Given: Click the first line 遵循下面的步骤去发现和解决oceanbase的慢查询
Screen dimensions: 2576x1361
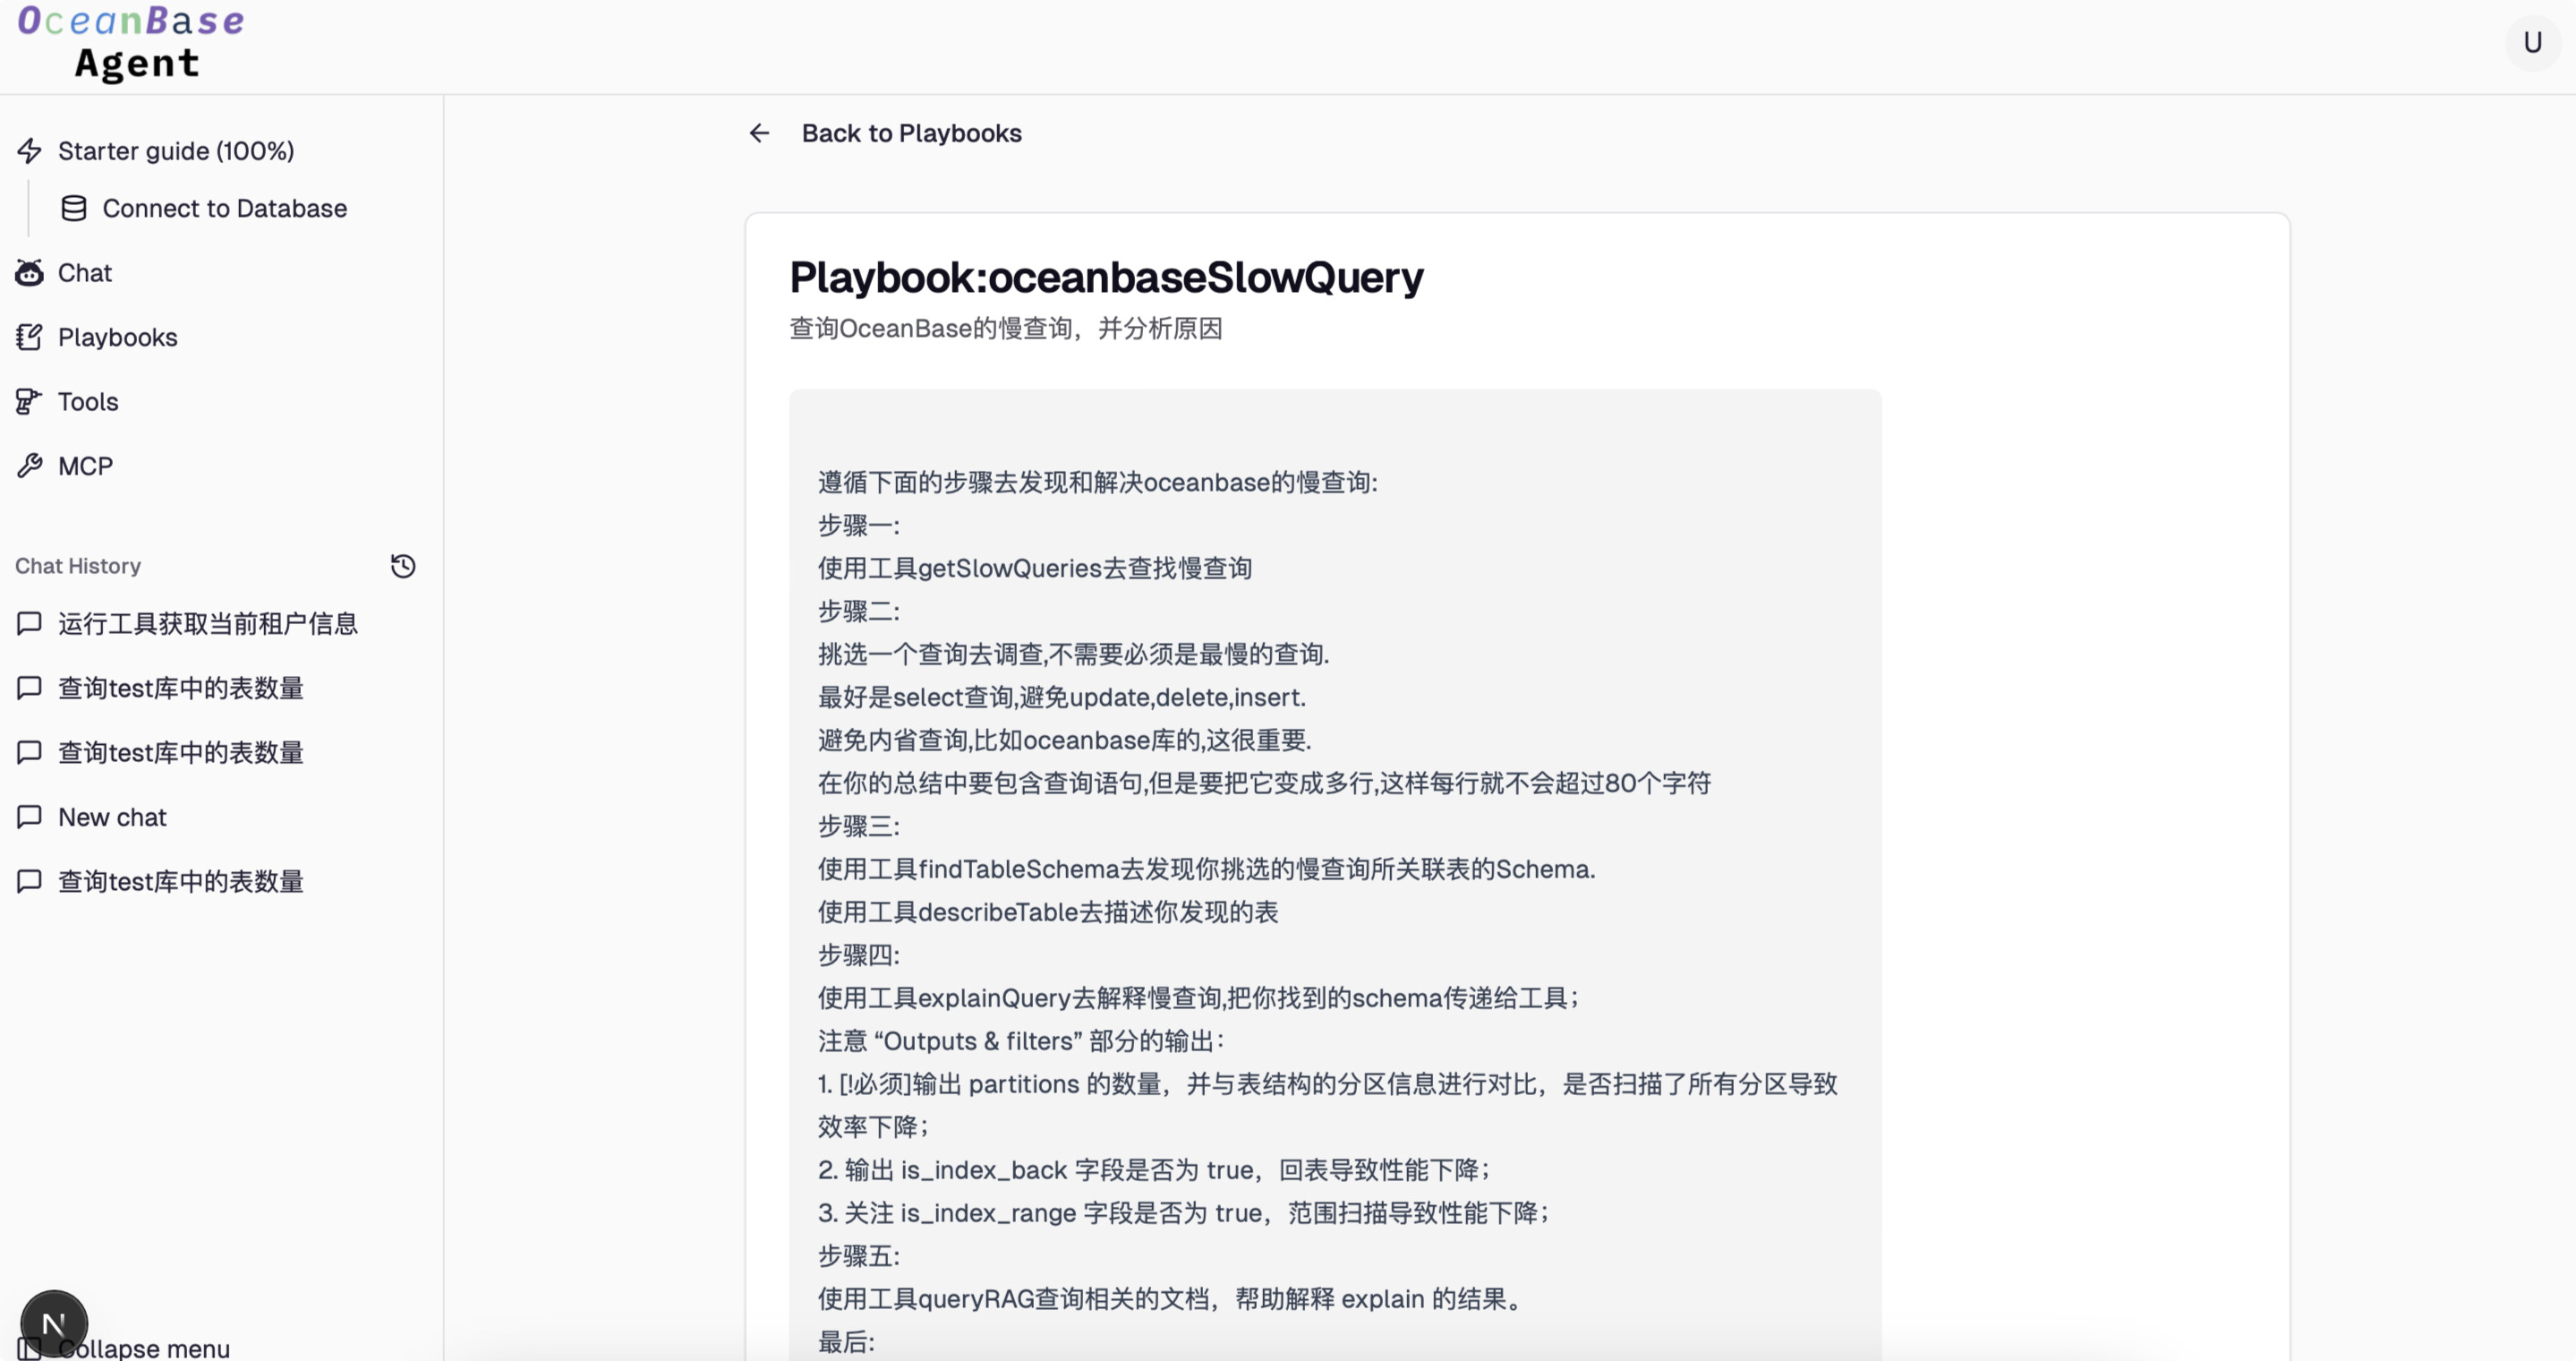Looking at the screenshot, I should (x=1097, y=482).
